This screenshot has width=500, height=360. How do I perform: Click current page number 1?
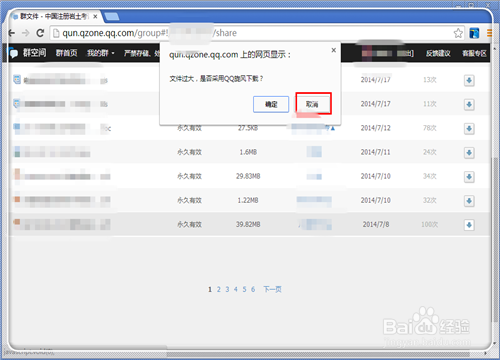(x=210, y=289)
